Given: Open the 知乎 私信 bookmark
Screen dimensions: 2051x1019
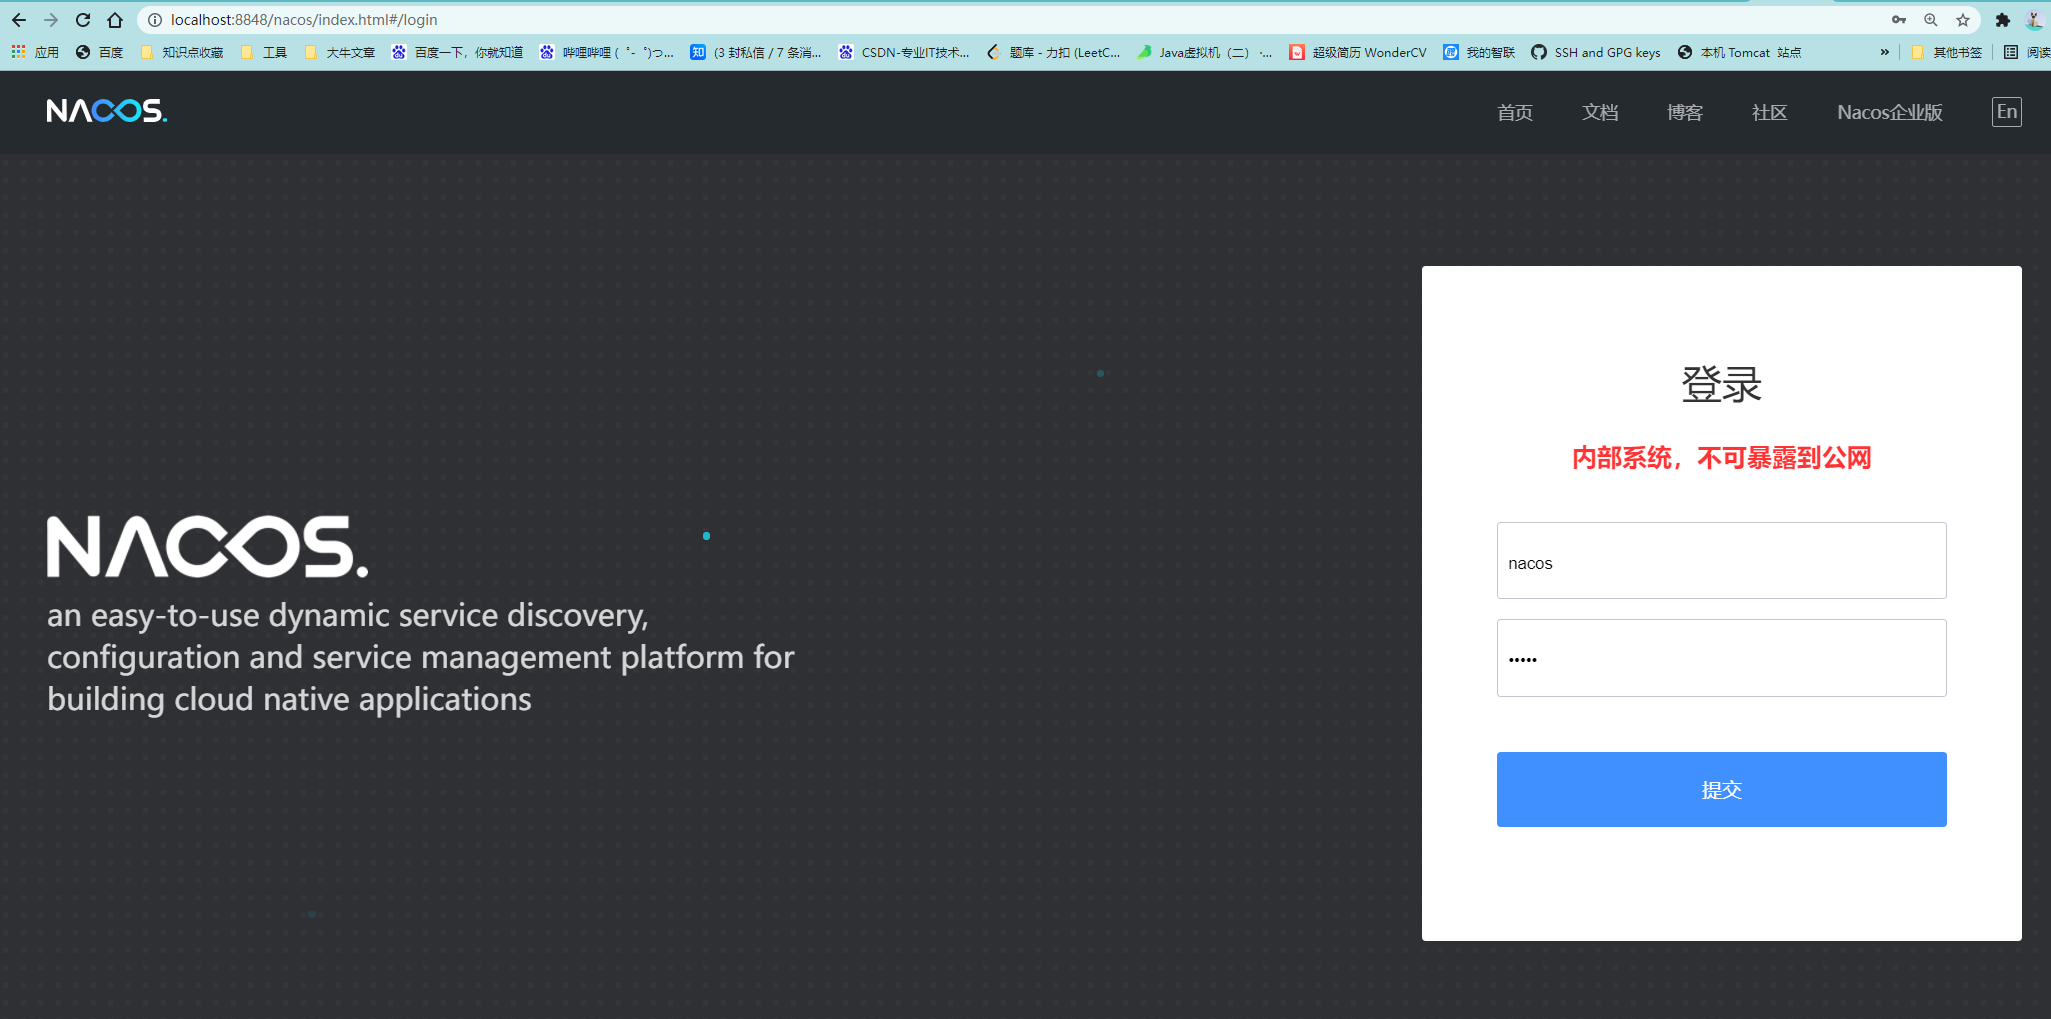Looking at the screenshot, I should pos(756,52).
